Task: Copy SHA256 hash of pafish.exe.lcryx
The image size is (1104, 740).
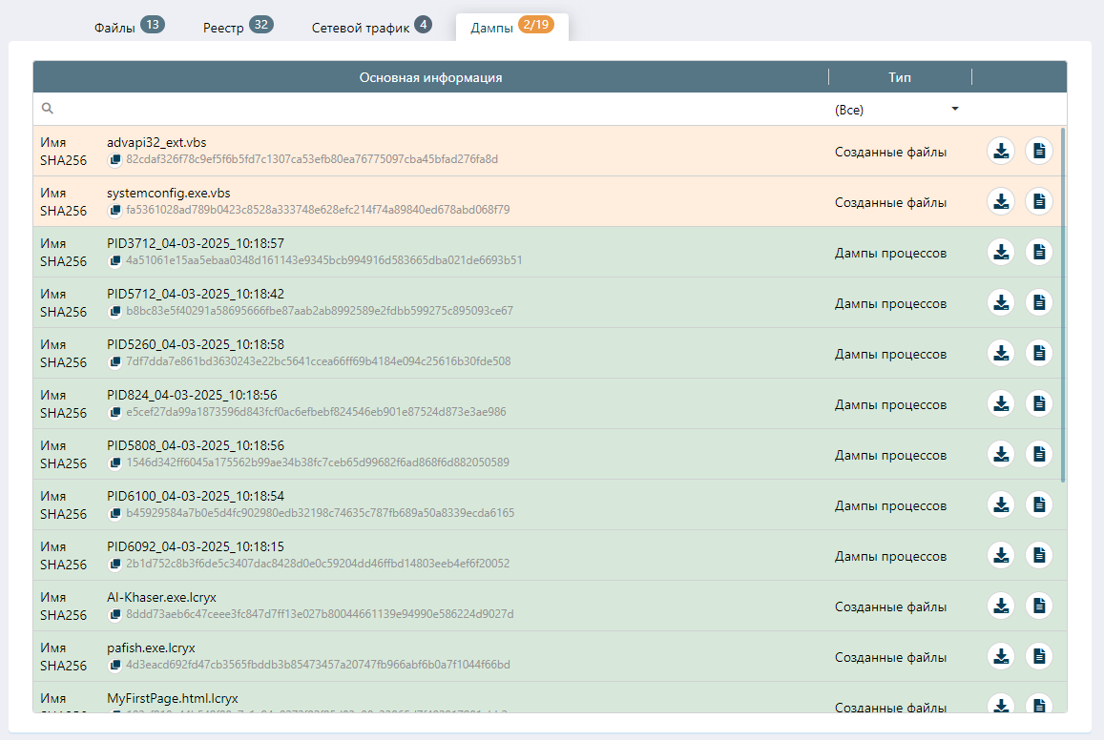Action: [115, 665]
